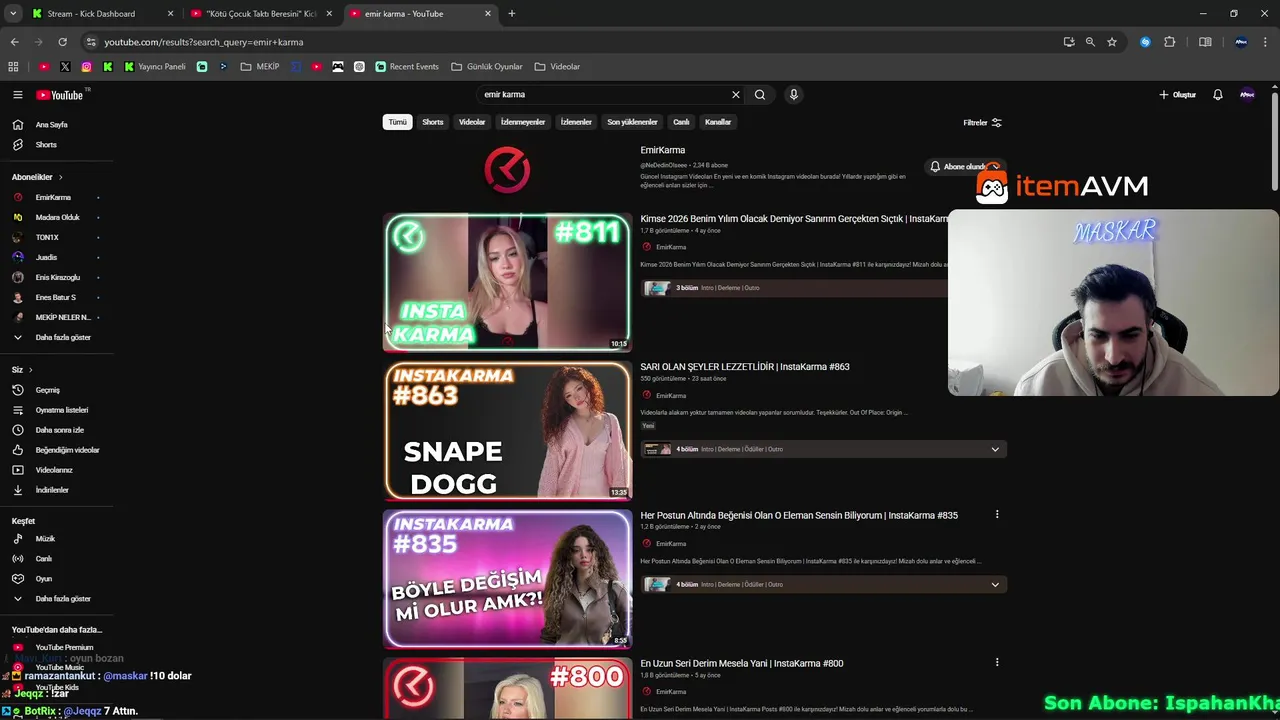Open Shorts in the sidebar
The width and height of the screenshot is (1280, 720).
pos(46,145)
